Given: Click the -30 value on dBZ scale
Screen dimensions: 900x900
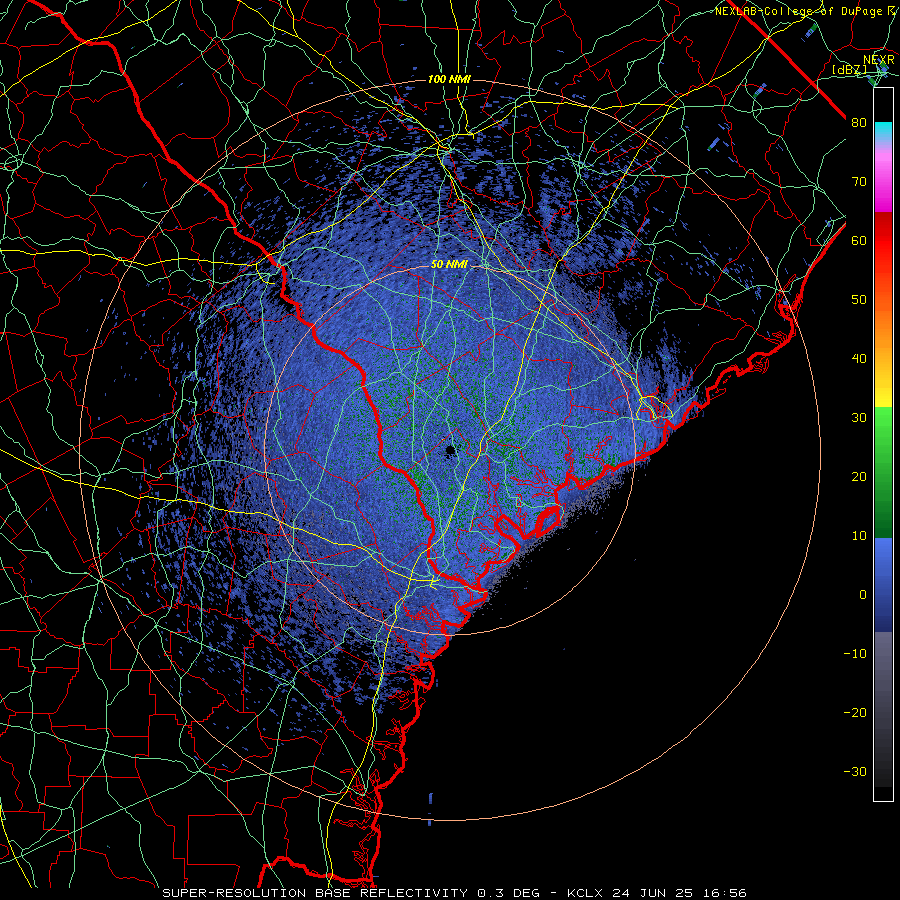Looking at the screenshot, I should pos(855,772).
